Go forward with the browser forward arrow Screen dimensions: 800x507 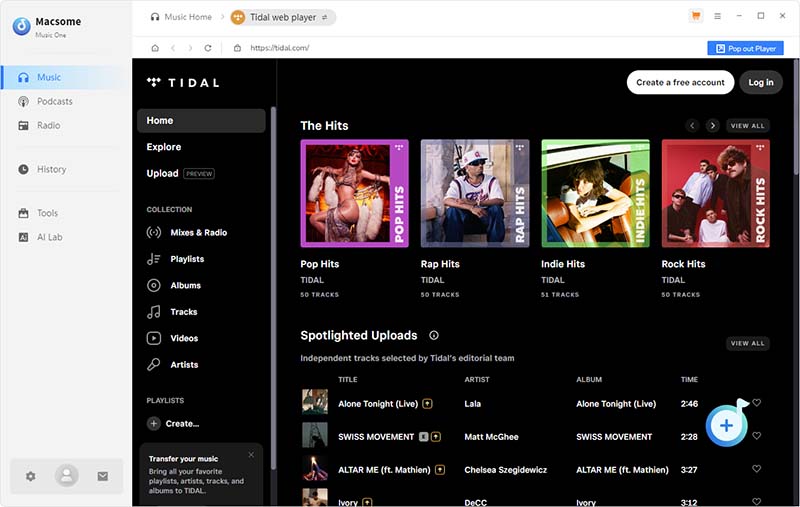coord(190,48)
